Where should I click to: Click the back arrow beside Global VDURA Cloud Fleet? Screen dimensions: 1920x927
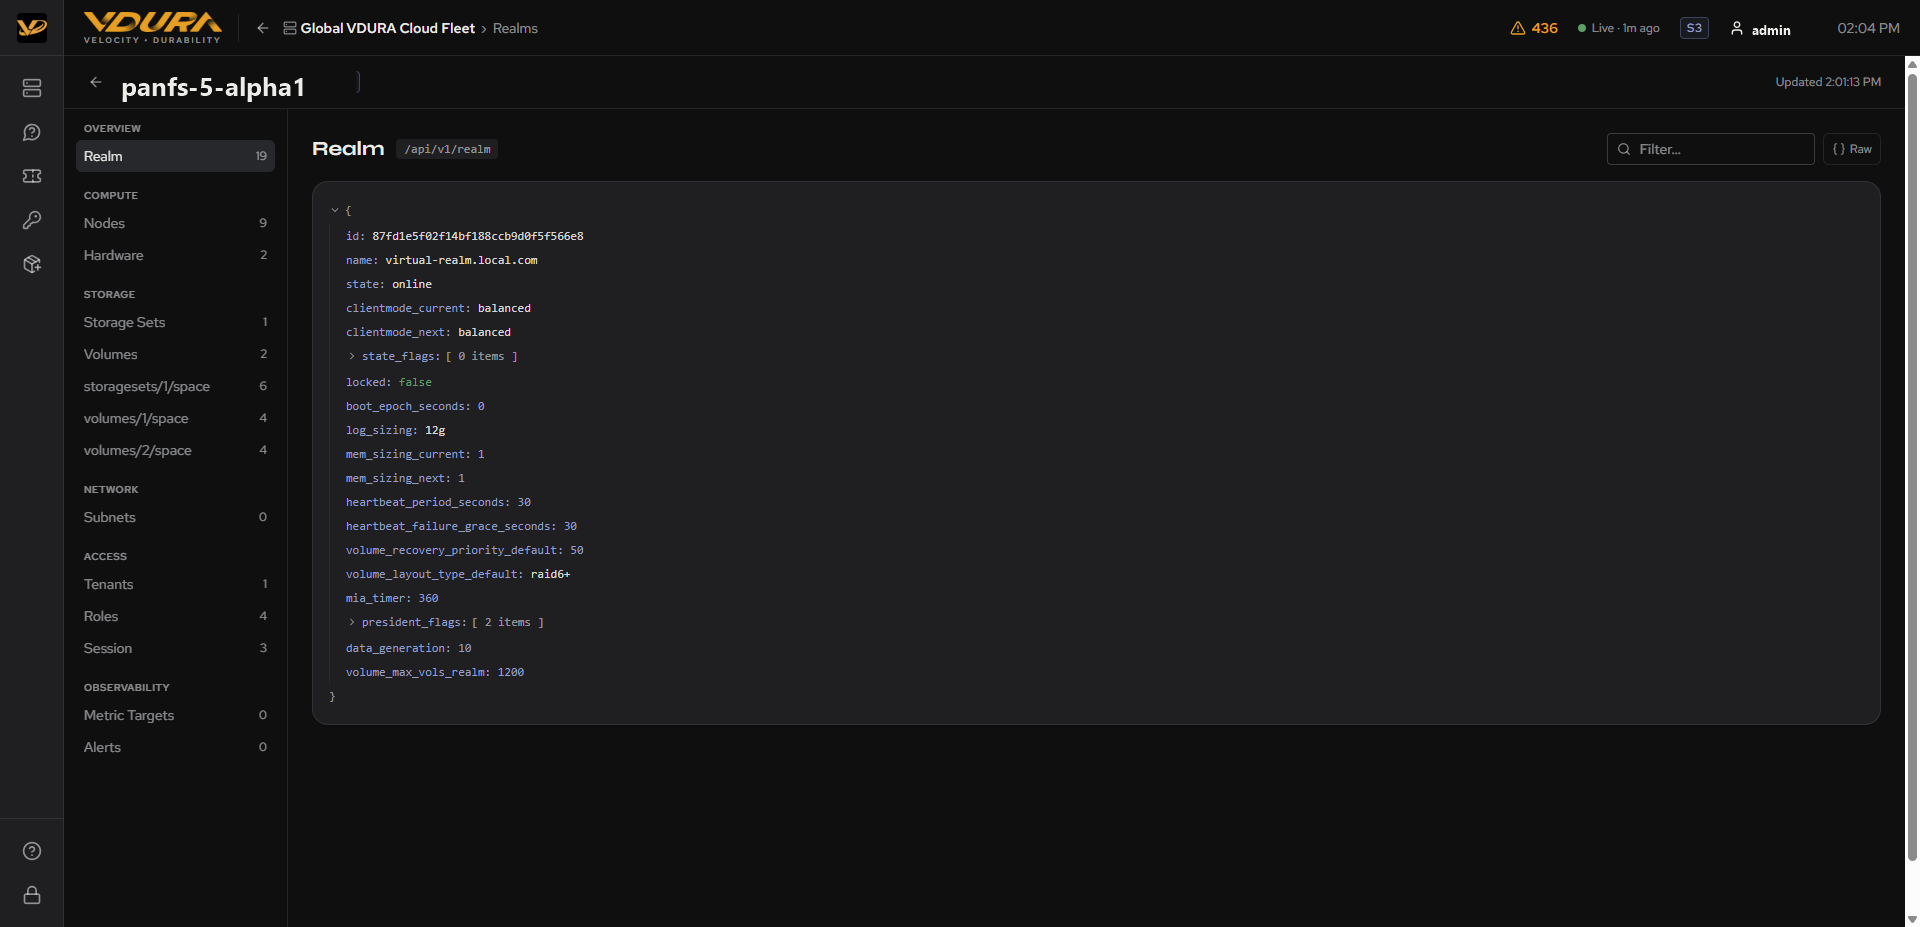point(262,28)
